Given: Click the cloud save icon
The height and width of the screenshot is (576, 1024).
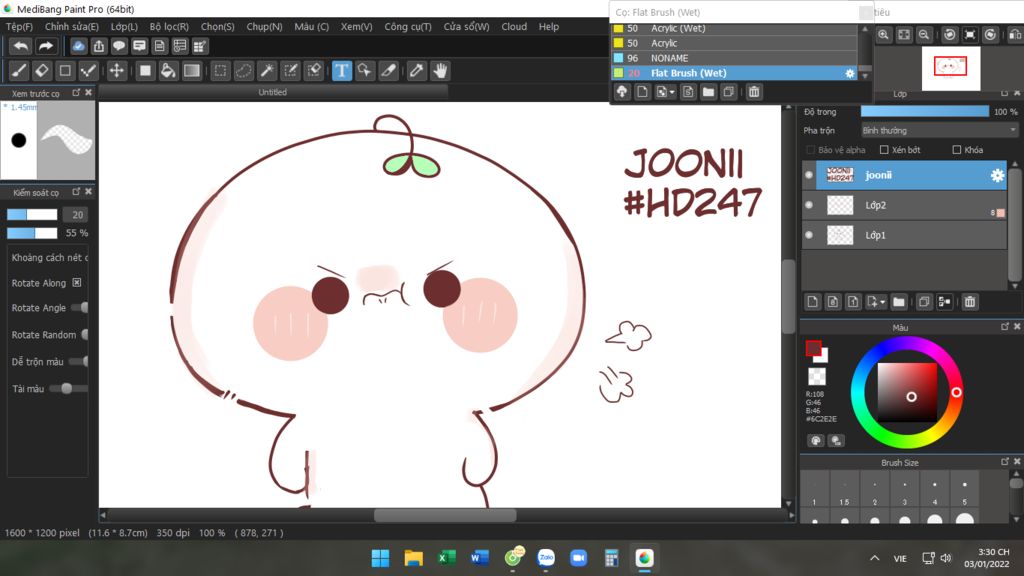Looking at the screenshot, I should tap(78, 46).
